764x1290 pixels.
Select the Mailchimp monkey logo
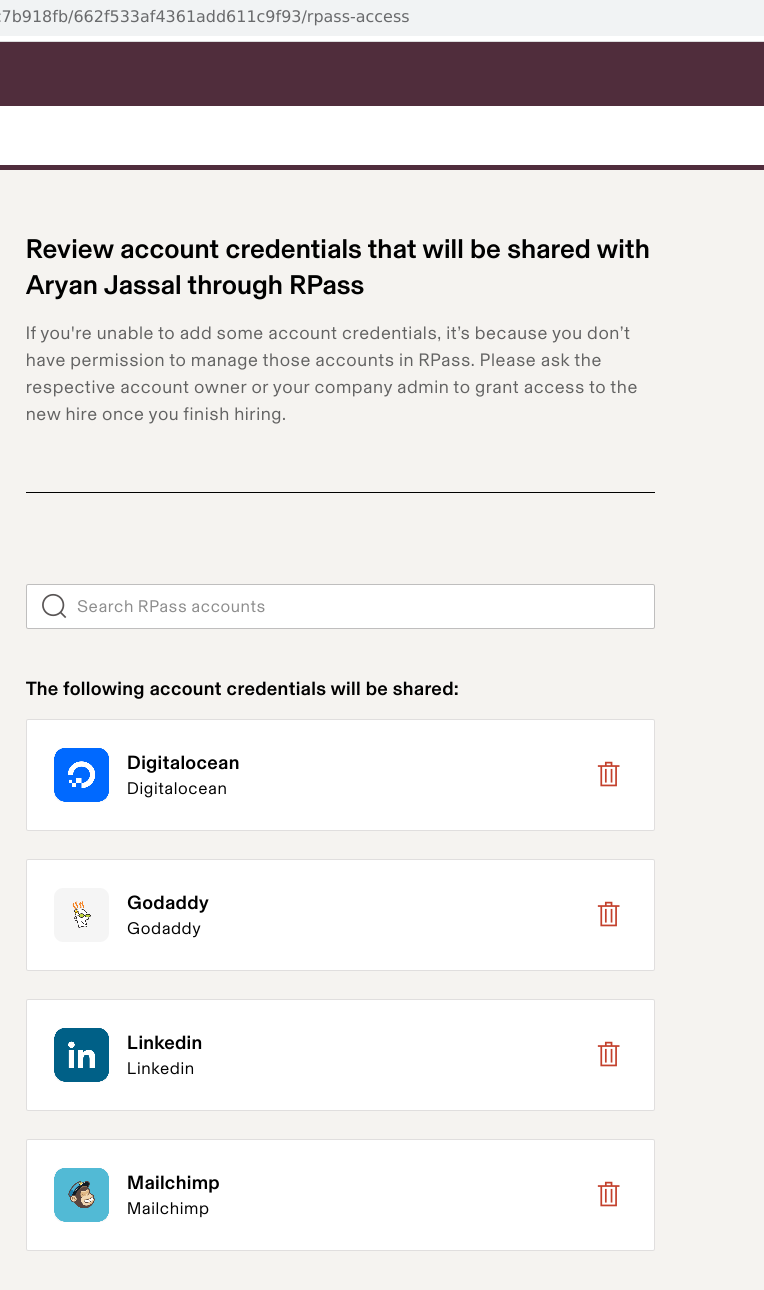[x=81, y=1195]
